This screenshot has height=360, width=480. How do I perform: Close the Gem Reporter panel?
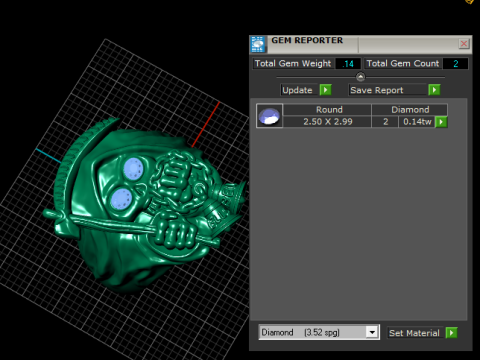464,44
